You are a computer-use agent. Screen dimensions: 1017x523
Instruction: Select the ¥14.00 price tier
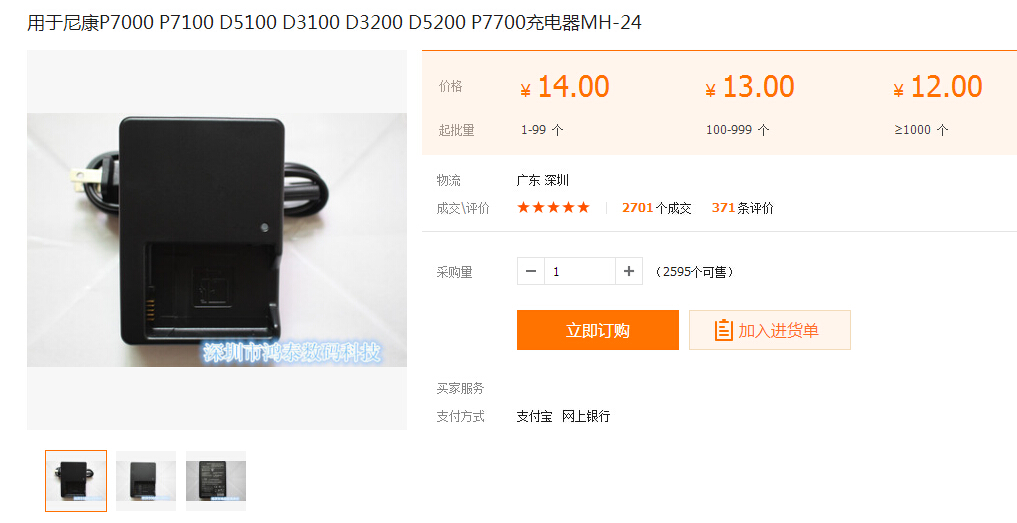(565, 87)
